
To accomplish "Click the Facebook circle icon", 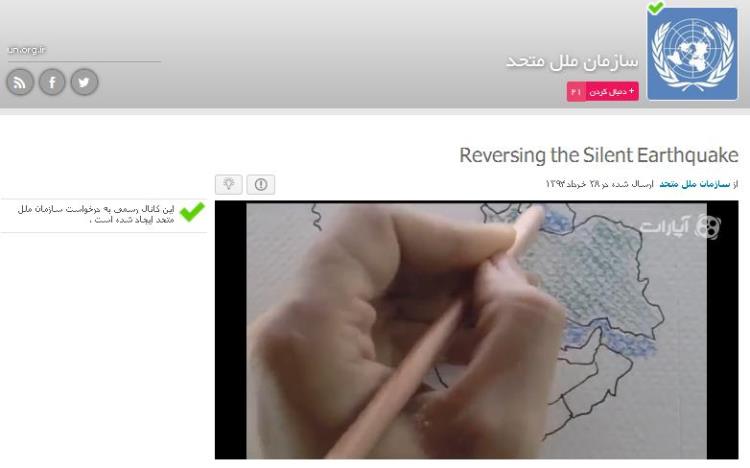I will pyautogui.click(x=52, y=82).
